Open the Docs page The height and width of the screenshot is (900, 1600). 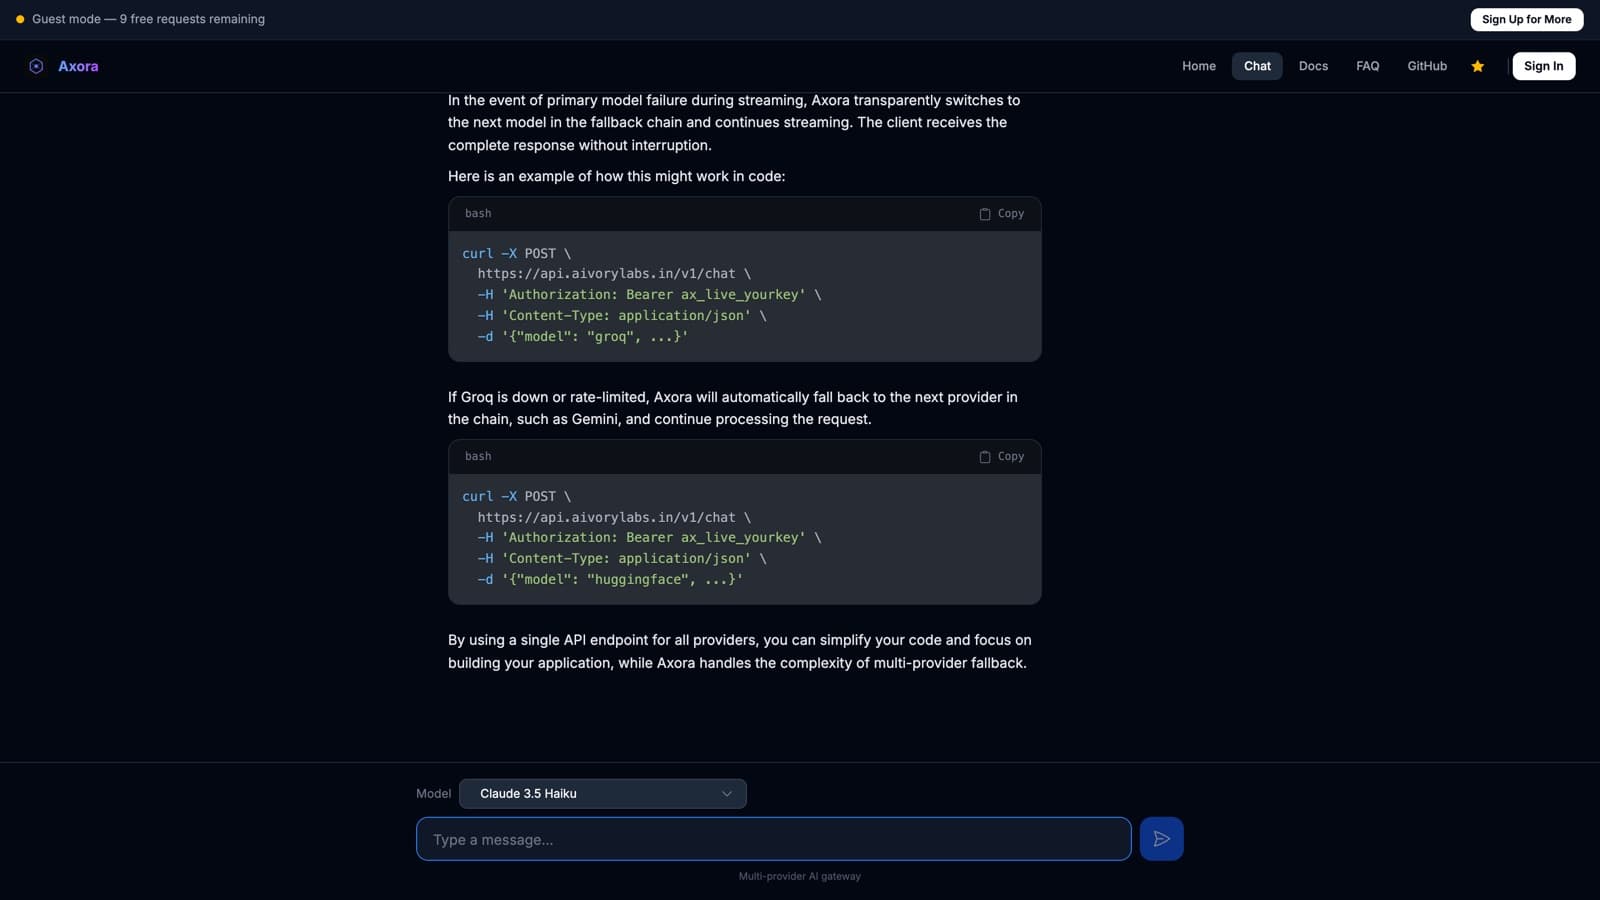pos(1313,66)
